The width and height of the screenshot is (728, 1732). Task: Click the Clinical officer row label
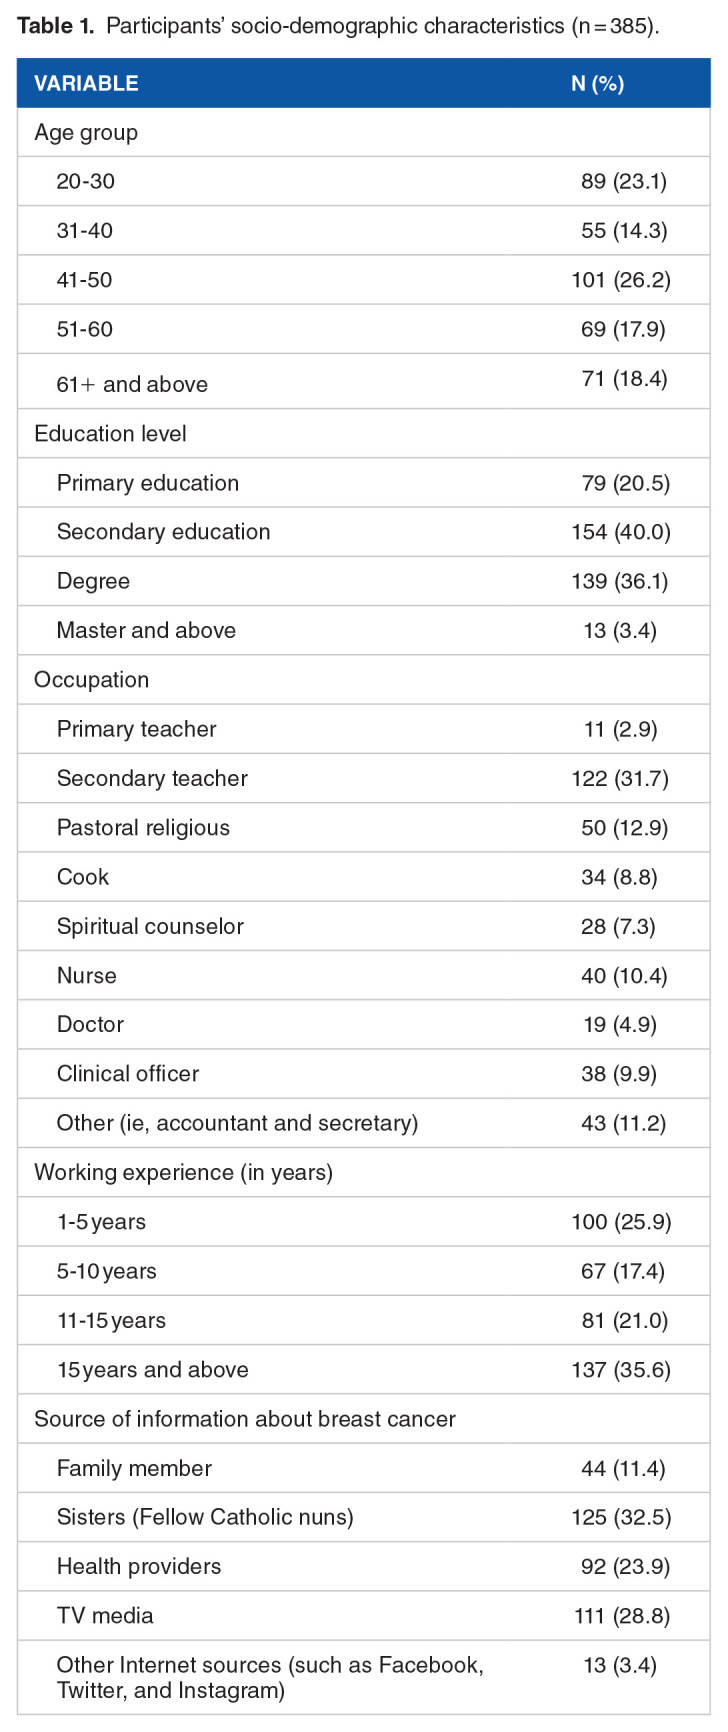click(128, 1074)
